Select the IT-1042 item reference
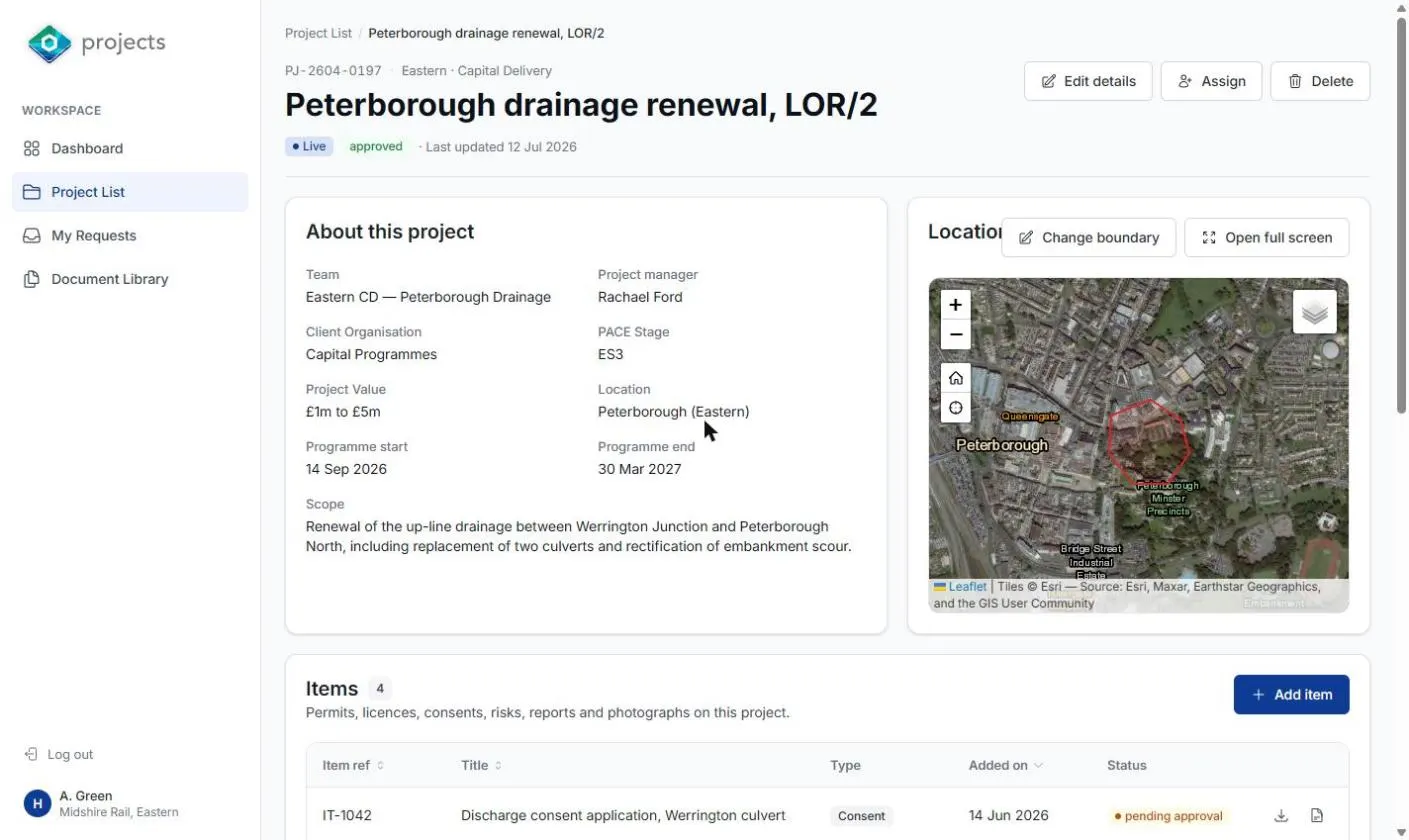This screenshot has width=1409, height=840. pos(347,816)
